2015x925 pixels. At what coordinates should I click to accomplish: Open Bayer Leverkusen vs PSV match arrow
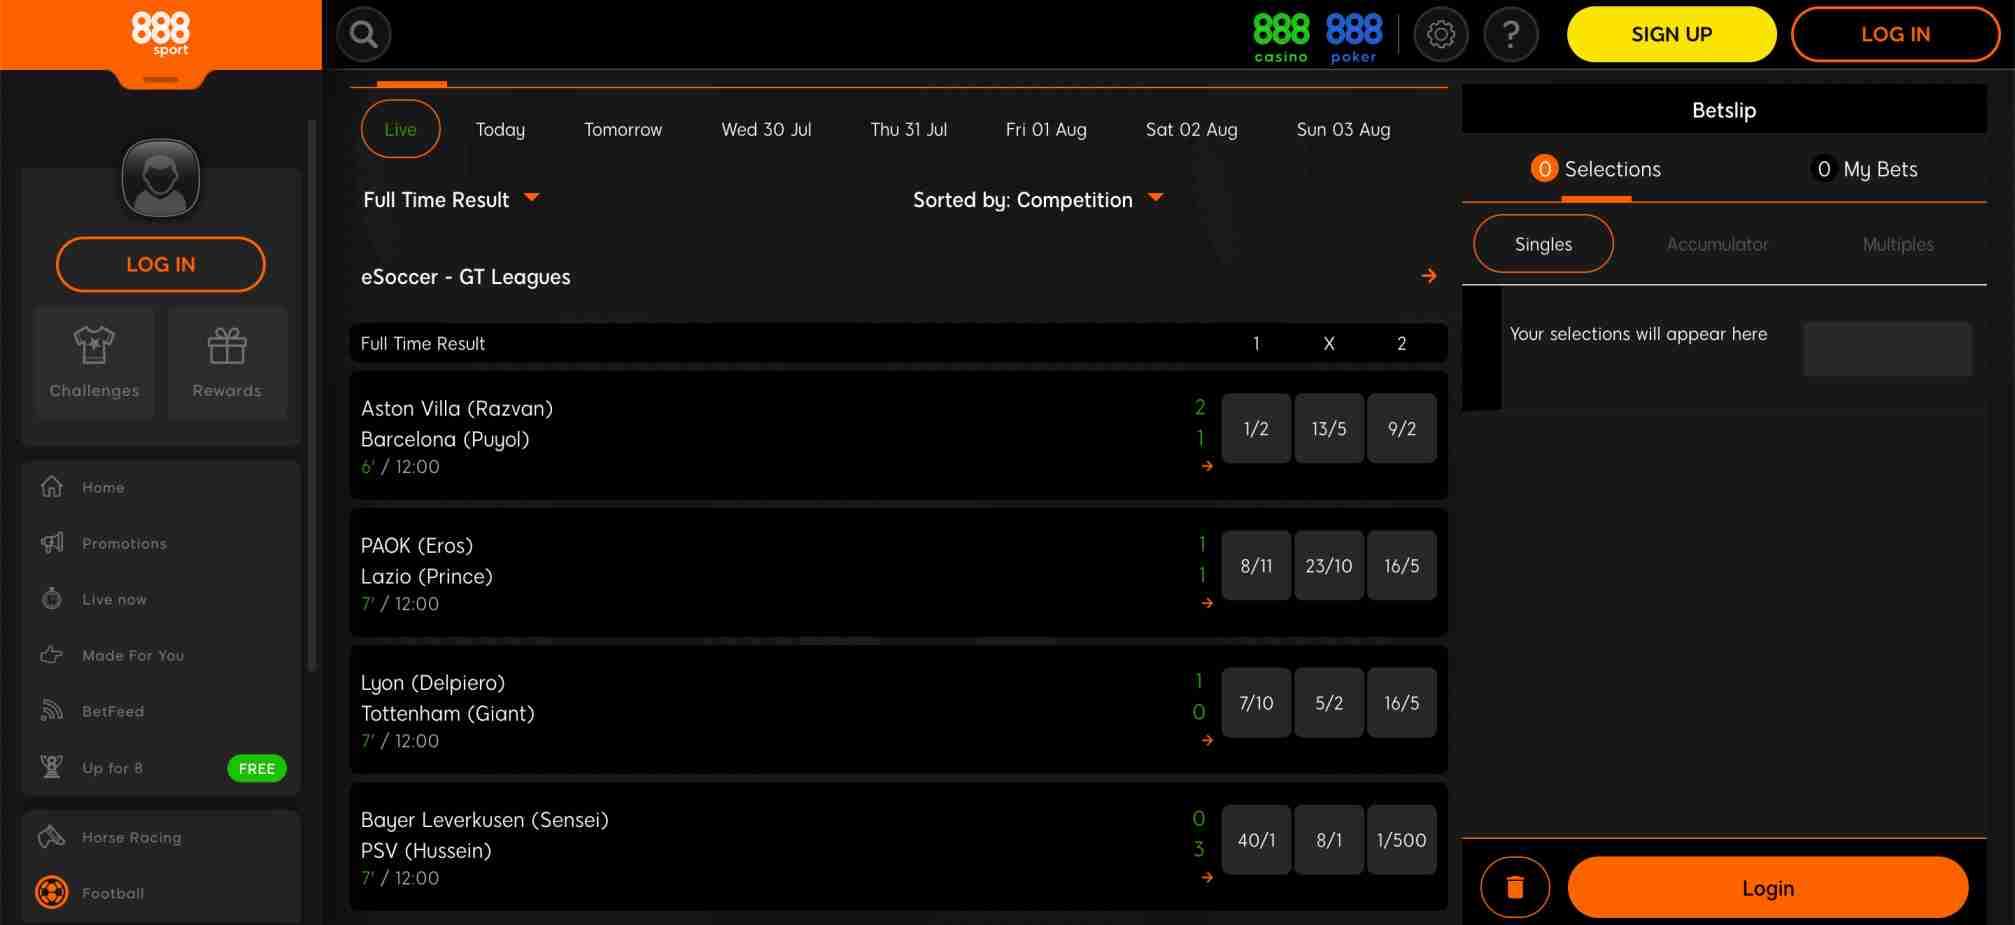click(1207, 877)
